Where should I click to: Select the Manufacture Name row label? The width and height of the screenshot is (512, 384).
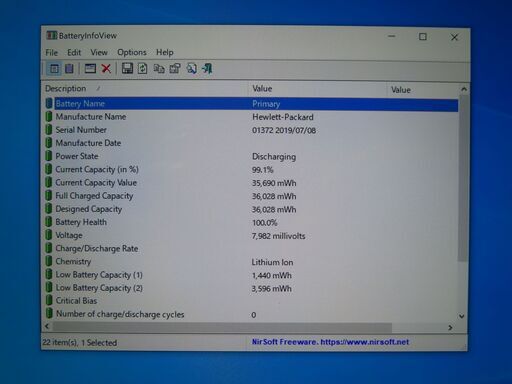(x=91, y=117)
